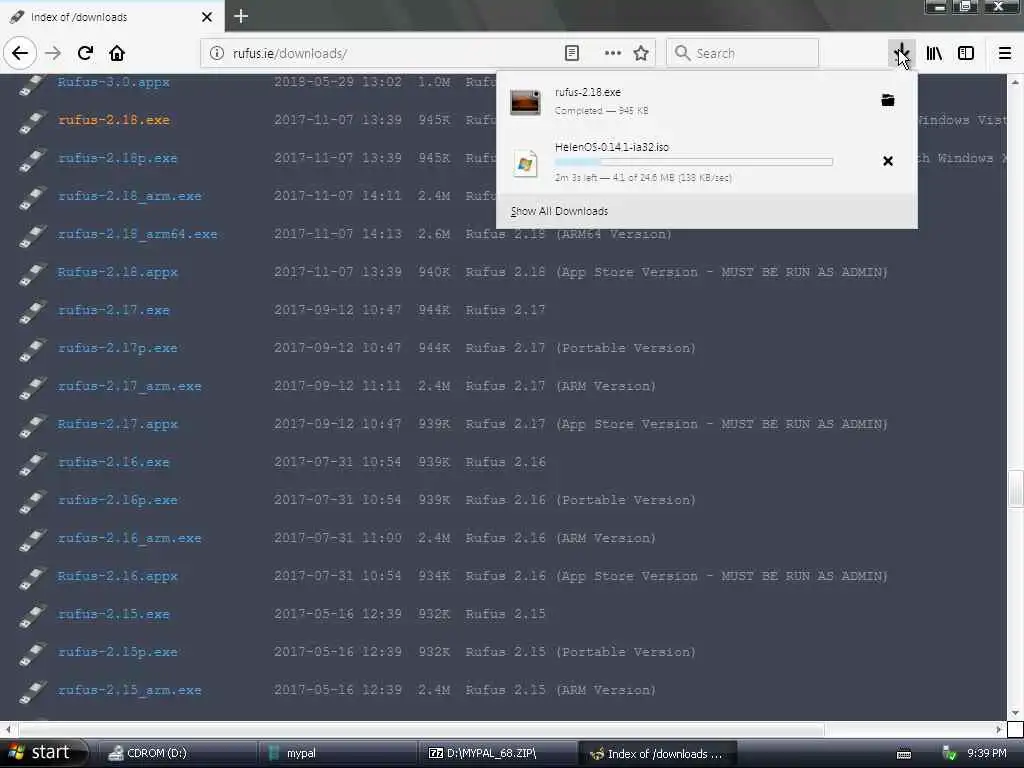Click rufus-2.17p.exe link
Viewport: 1024px width, 768px height.
(118, 348)
